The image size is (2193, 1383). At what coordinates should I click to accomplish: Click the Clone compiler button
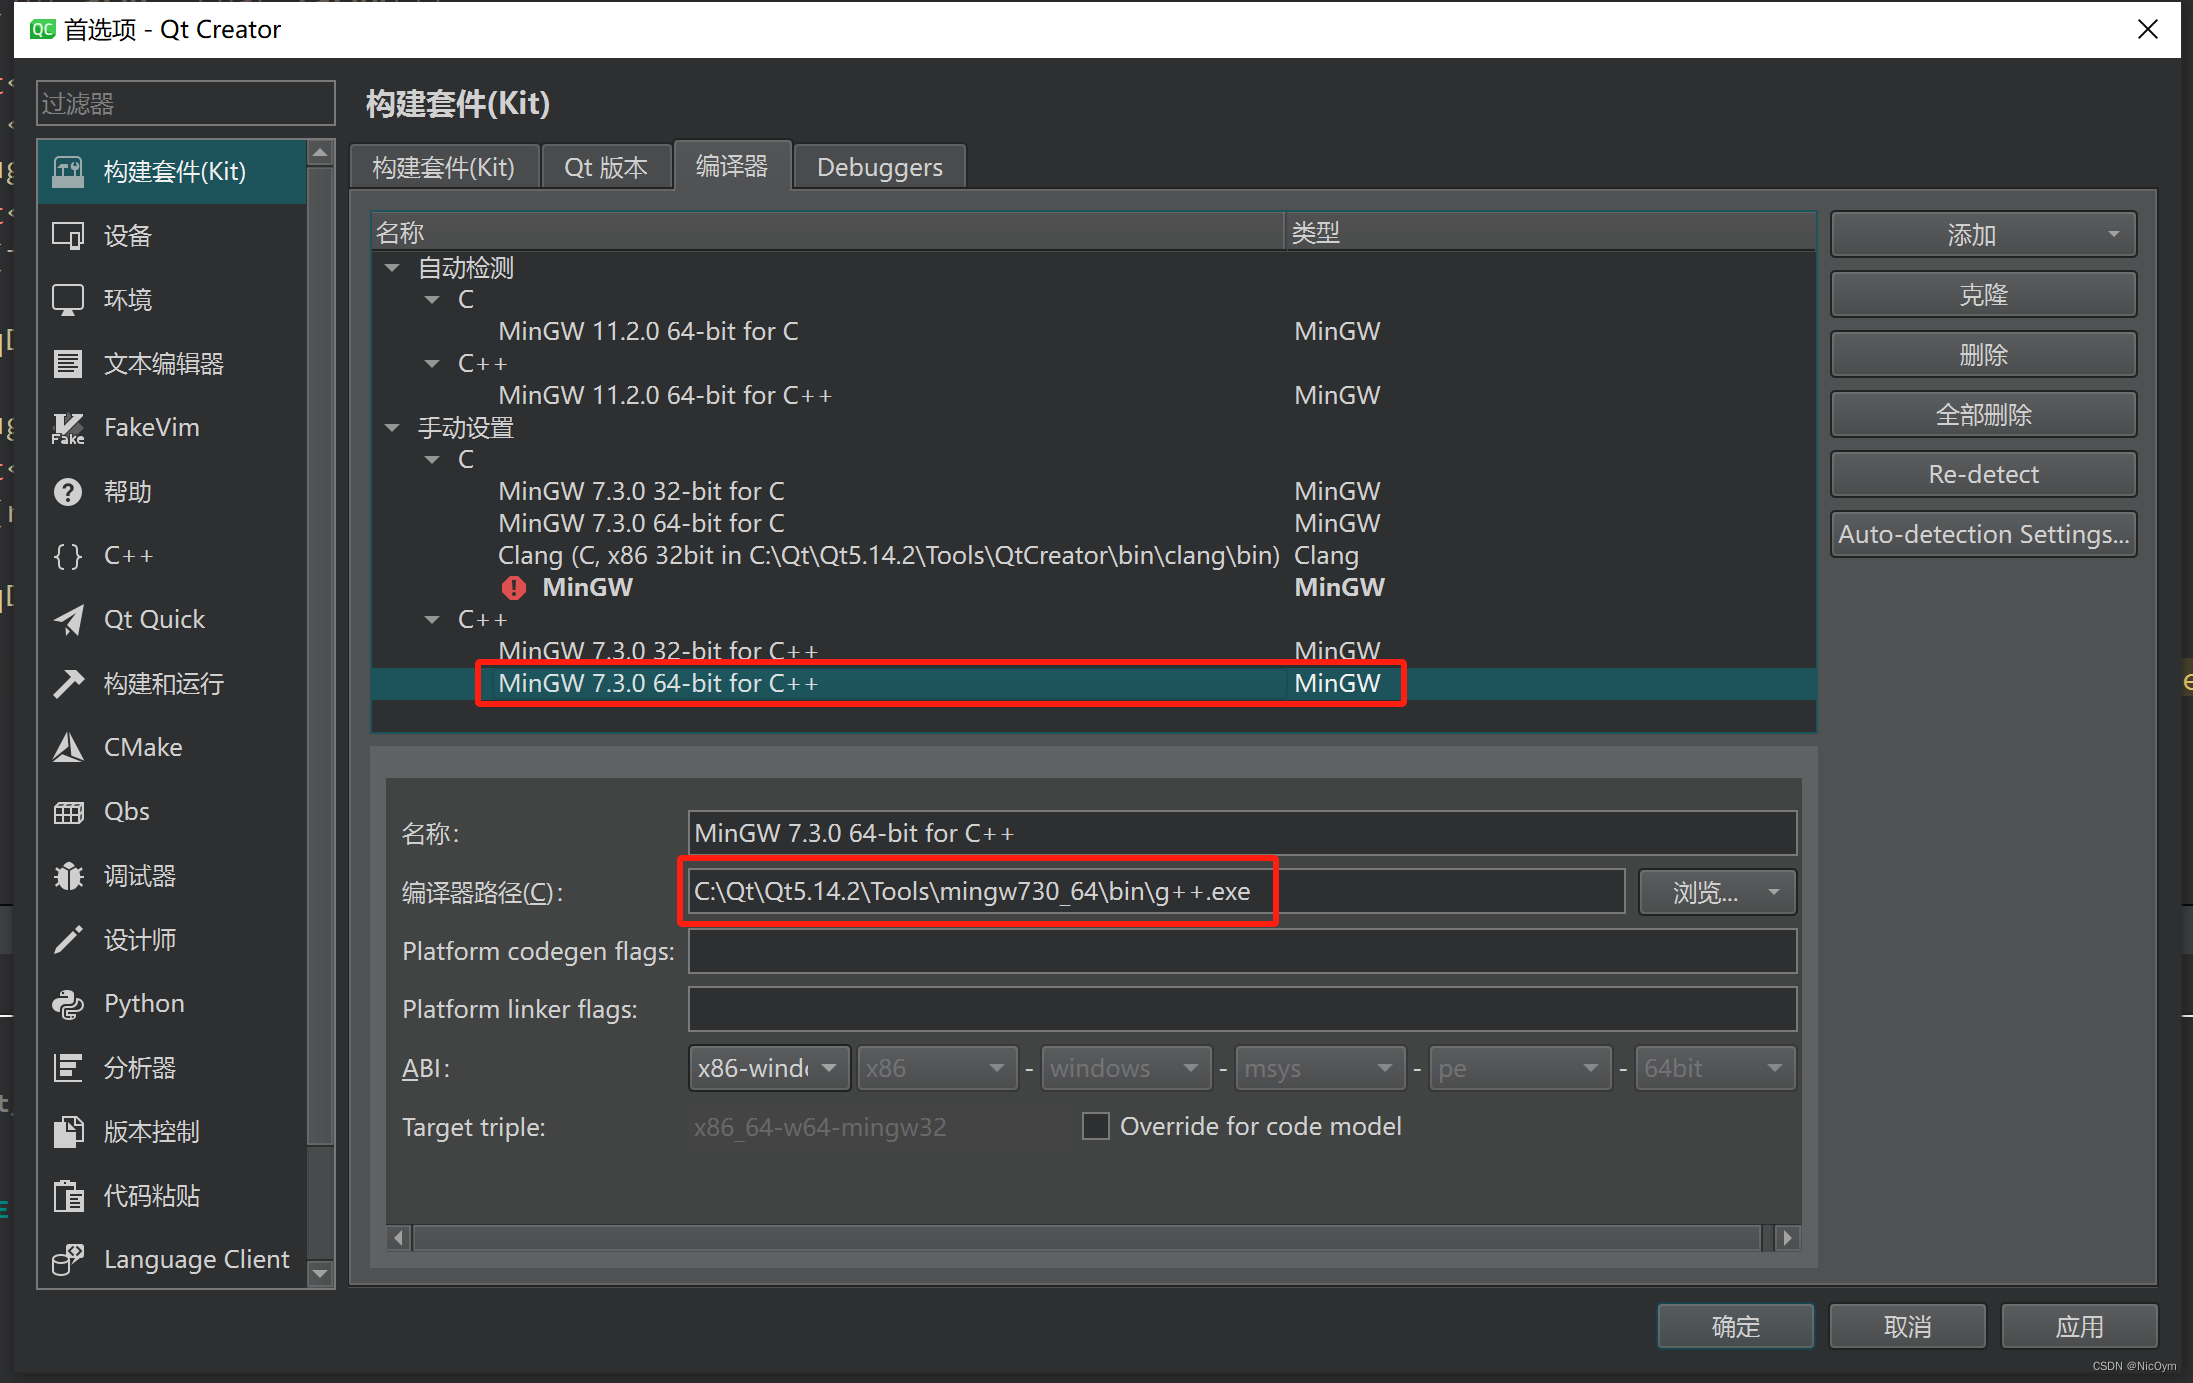click(1982, 295)
